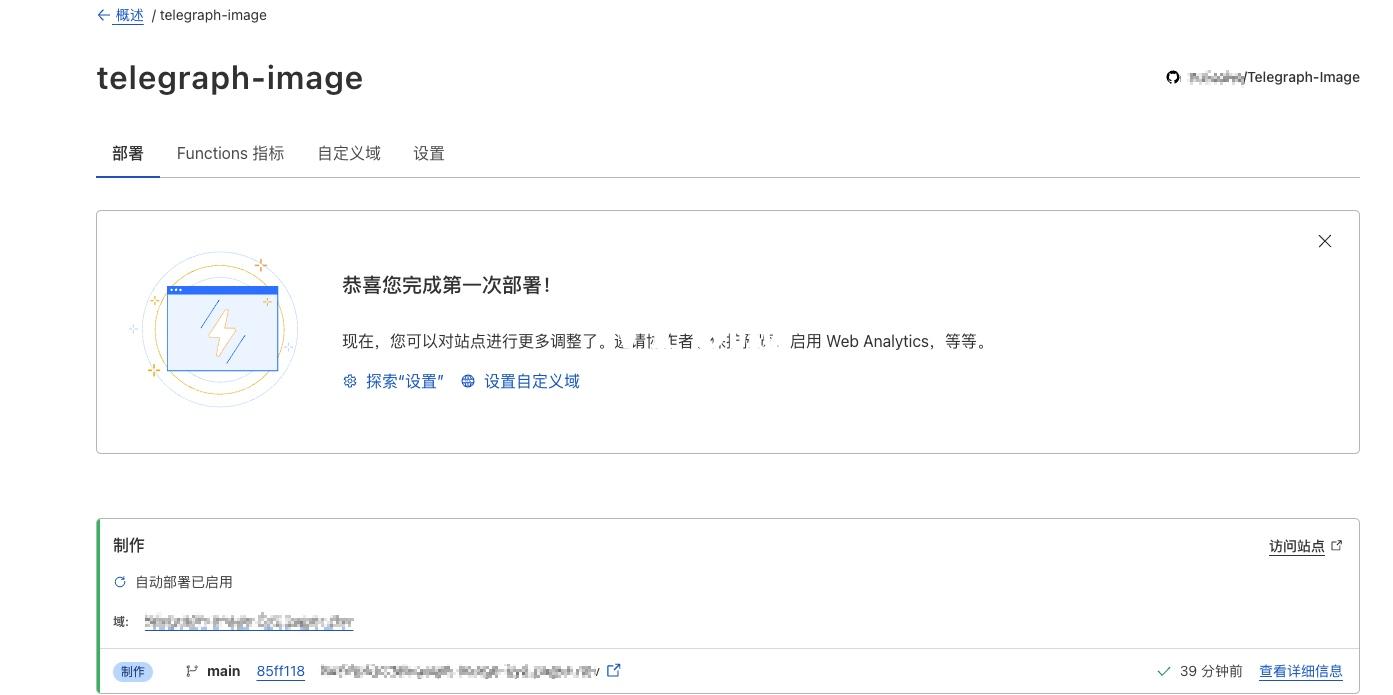1393x695 pixels.
Task: Click the git branch icon beside main
Action: click(x=192, y=671)
